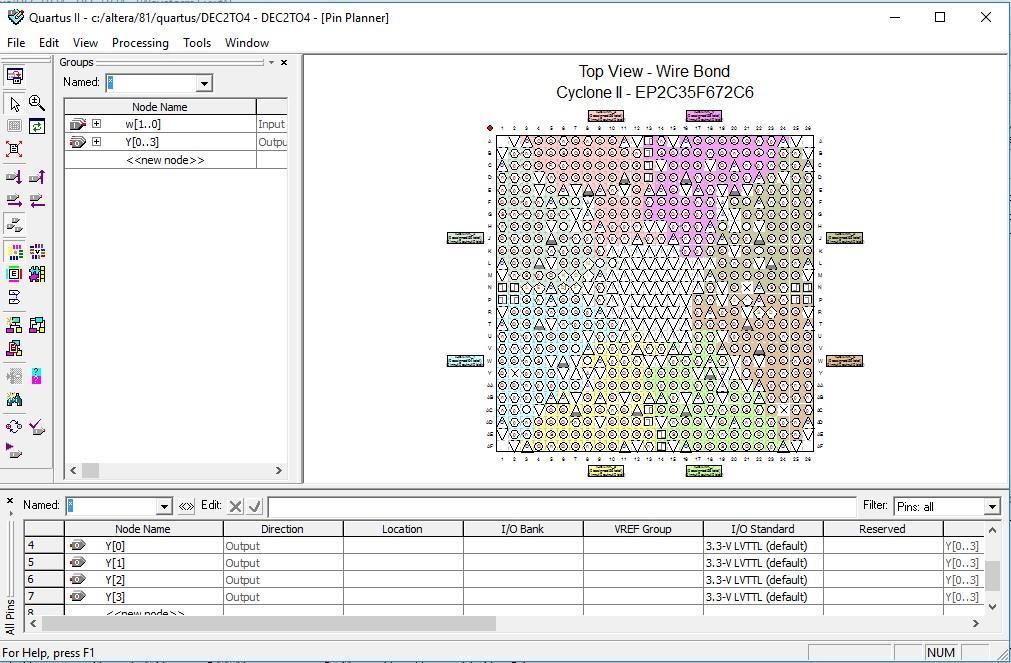Image resolution: width=1011 pixels, height=663 pixels.
Task: Open the Window menu
Action: coord(247,43)
